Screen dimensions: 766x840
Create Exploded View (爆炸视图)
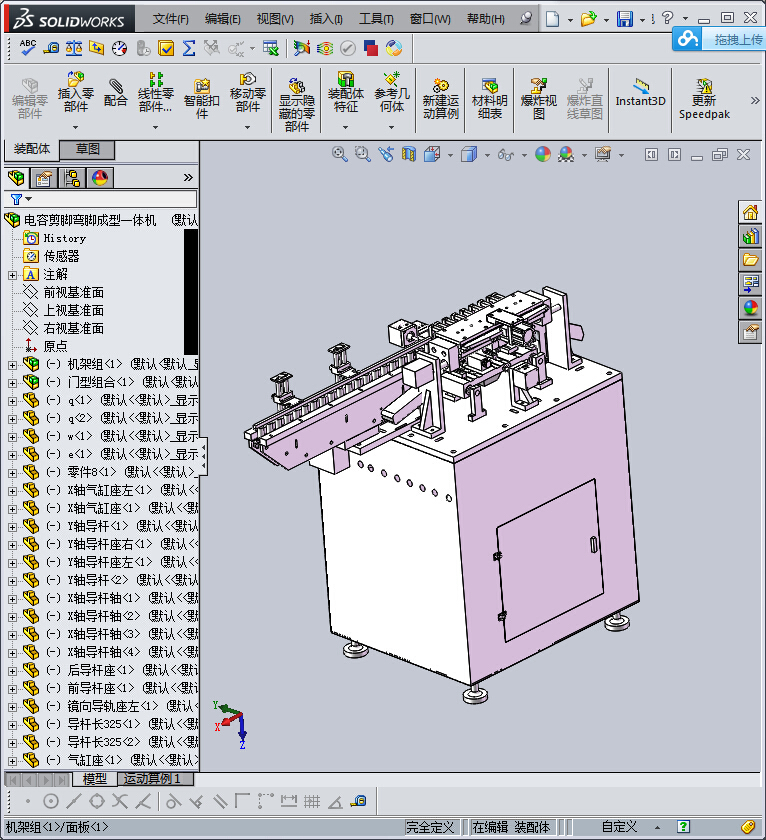538,99
